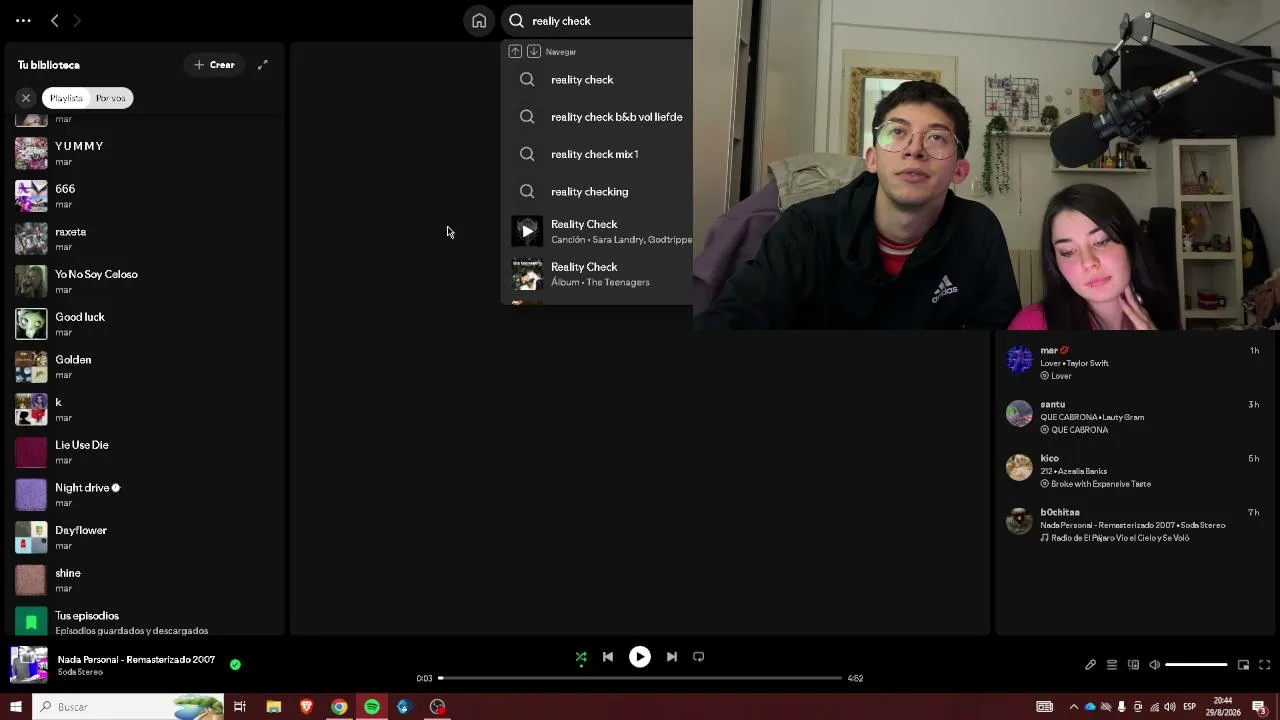Skip to the previous track
This screenshot has width=1280, height=720.
click(x=608, y=657)
